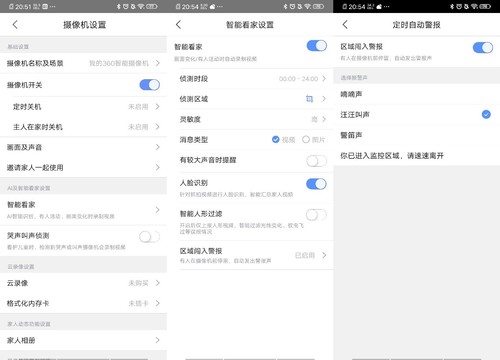
Task: Open 邀请家人一起使用 chevron
Action: [x=158, y=167]
